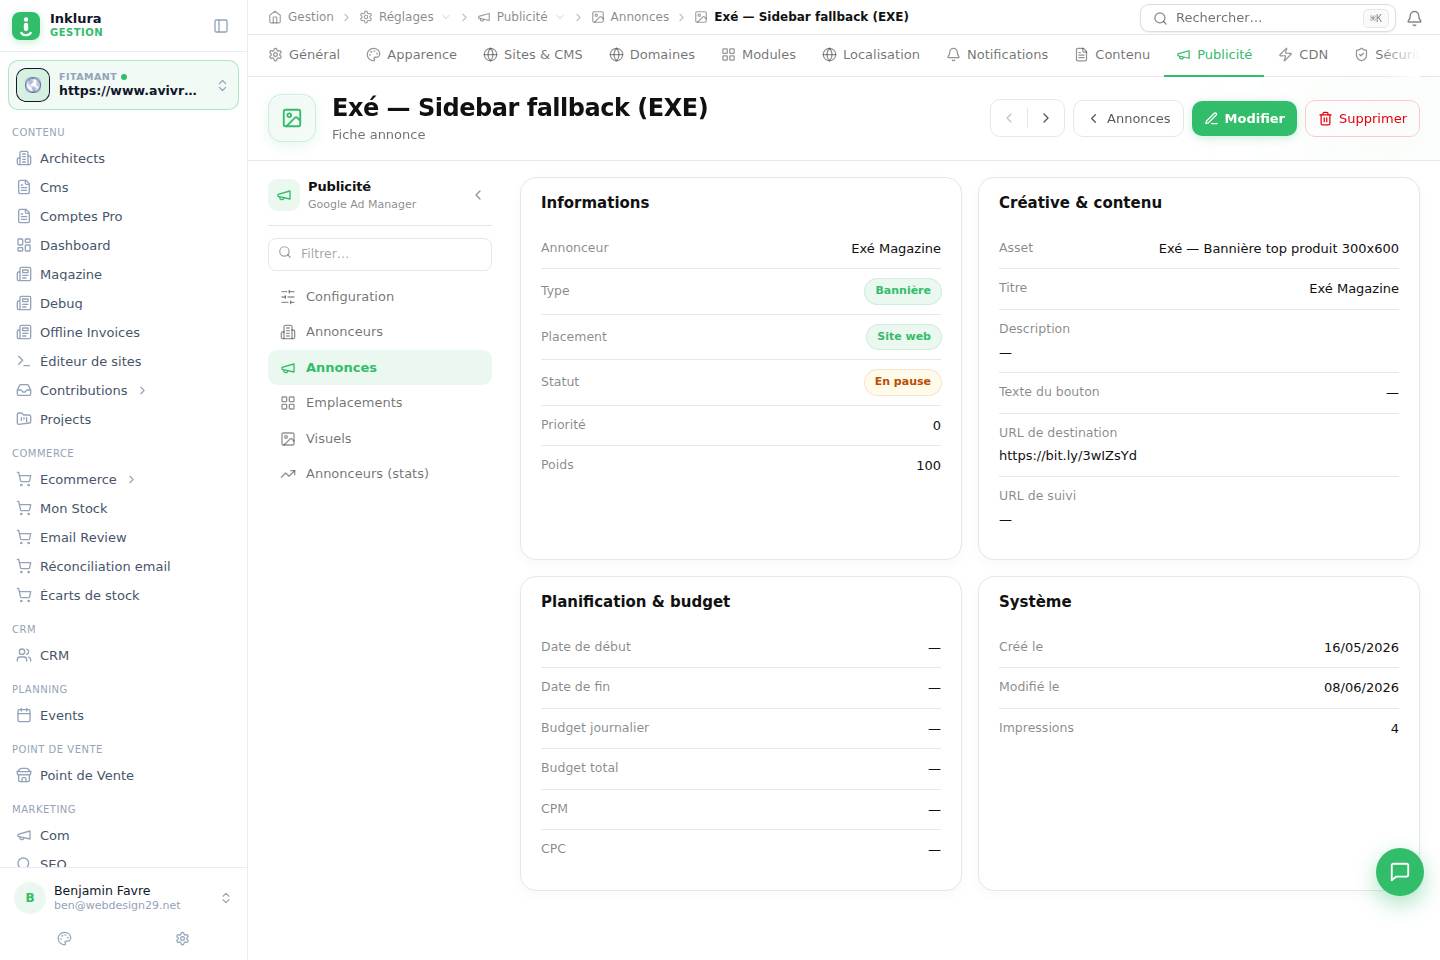
Task: Go to the next annonce arrow
Action: click(1046, 118)
